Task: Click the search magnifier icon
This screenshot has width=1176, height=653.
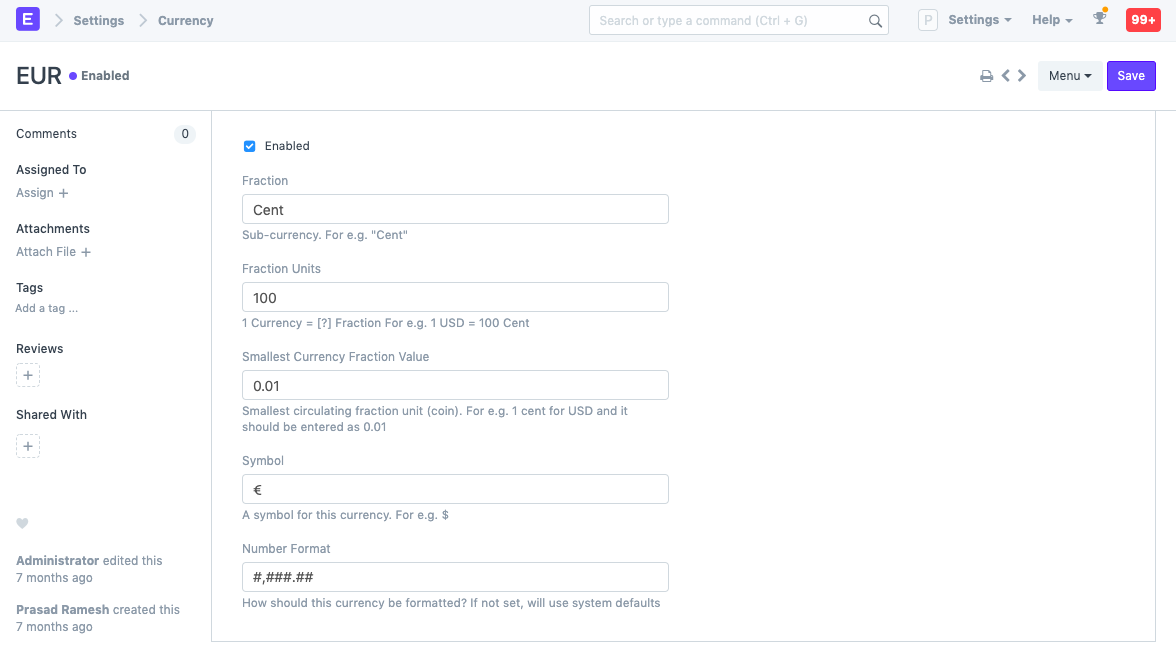Action: 875,21
